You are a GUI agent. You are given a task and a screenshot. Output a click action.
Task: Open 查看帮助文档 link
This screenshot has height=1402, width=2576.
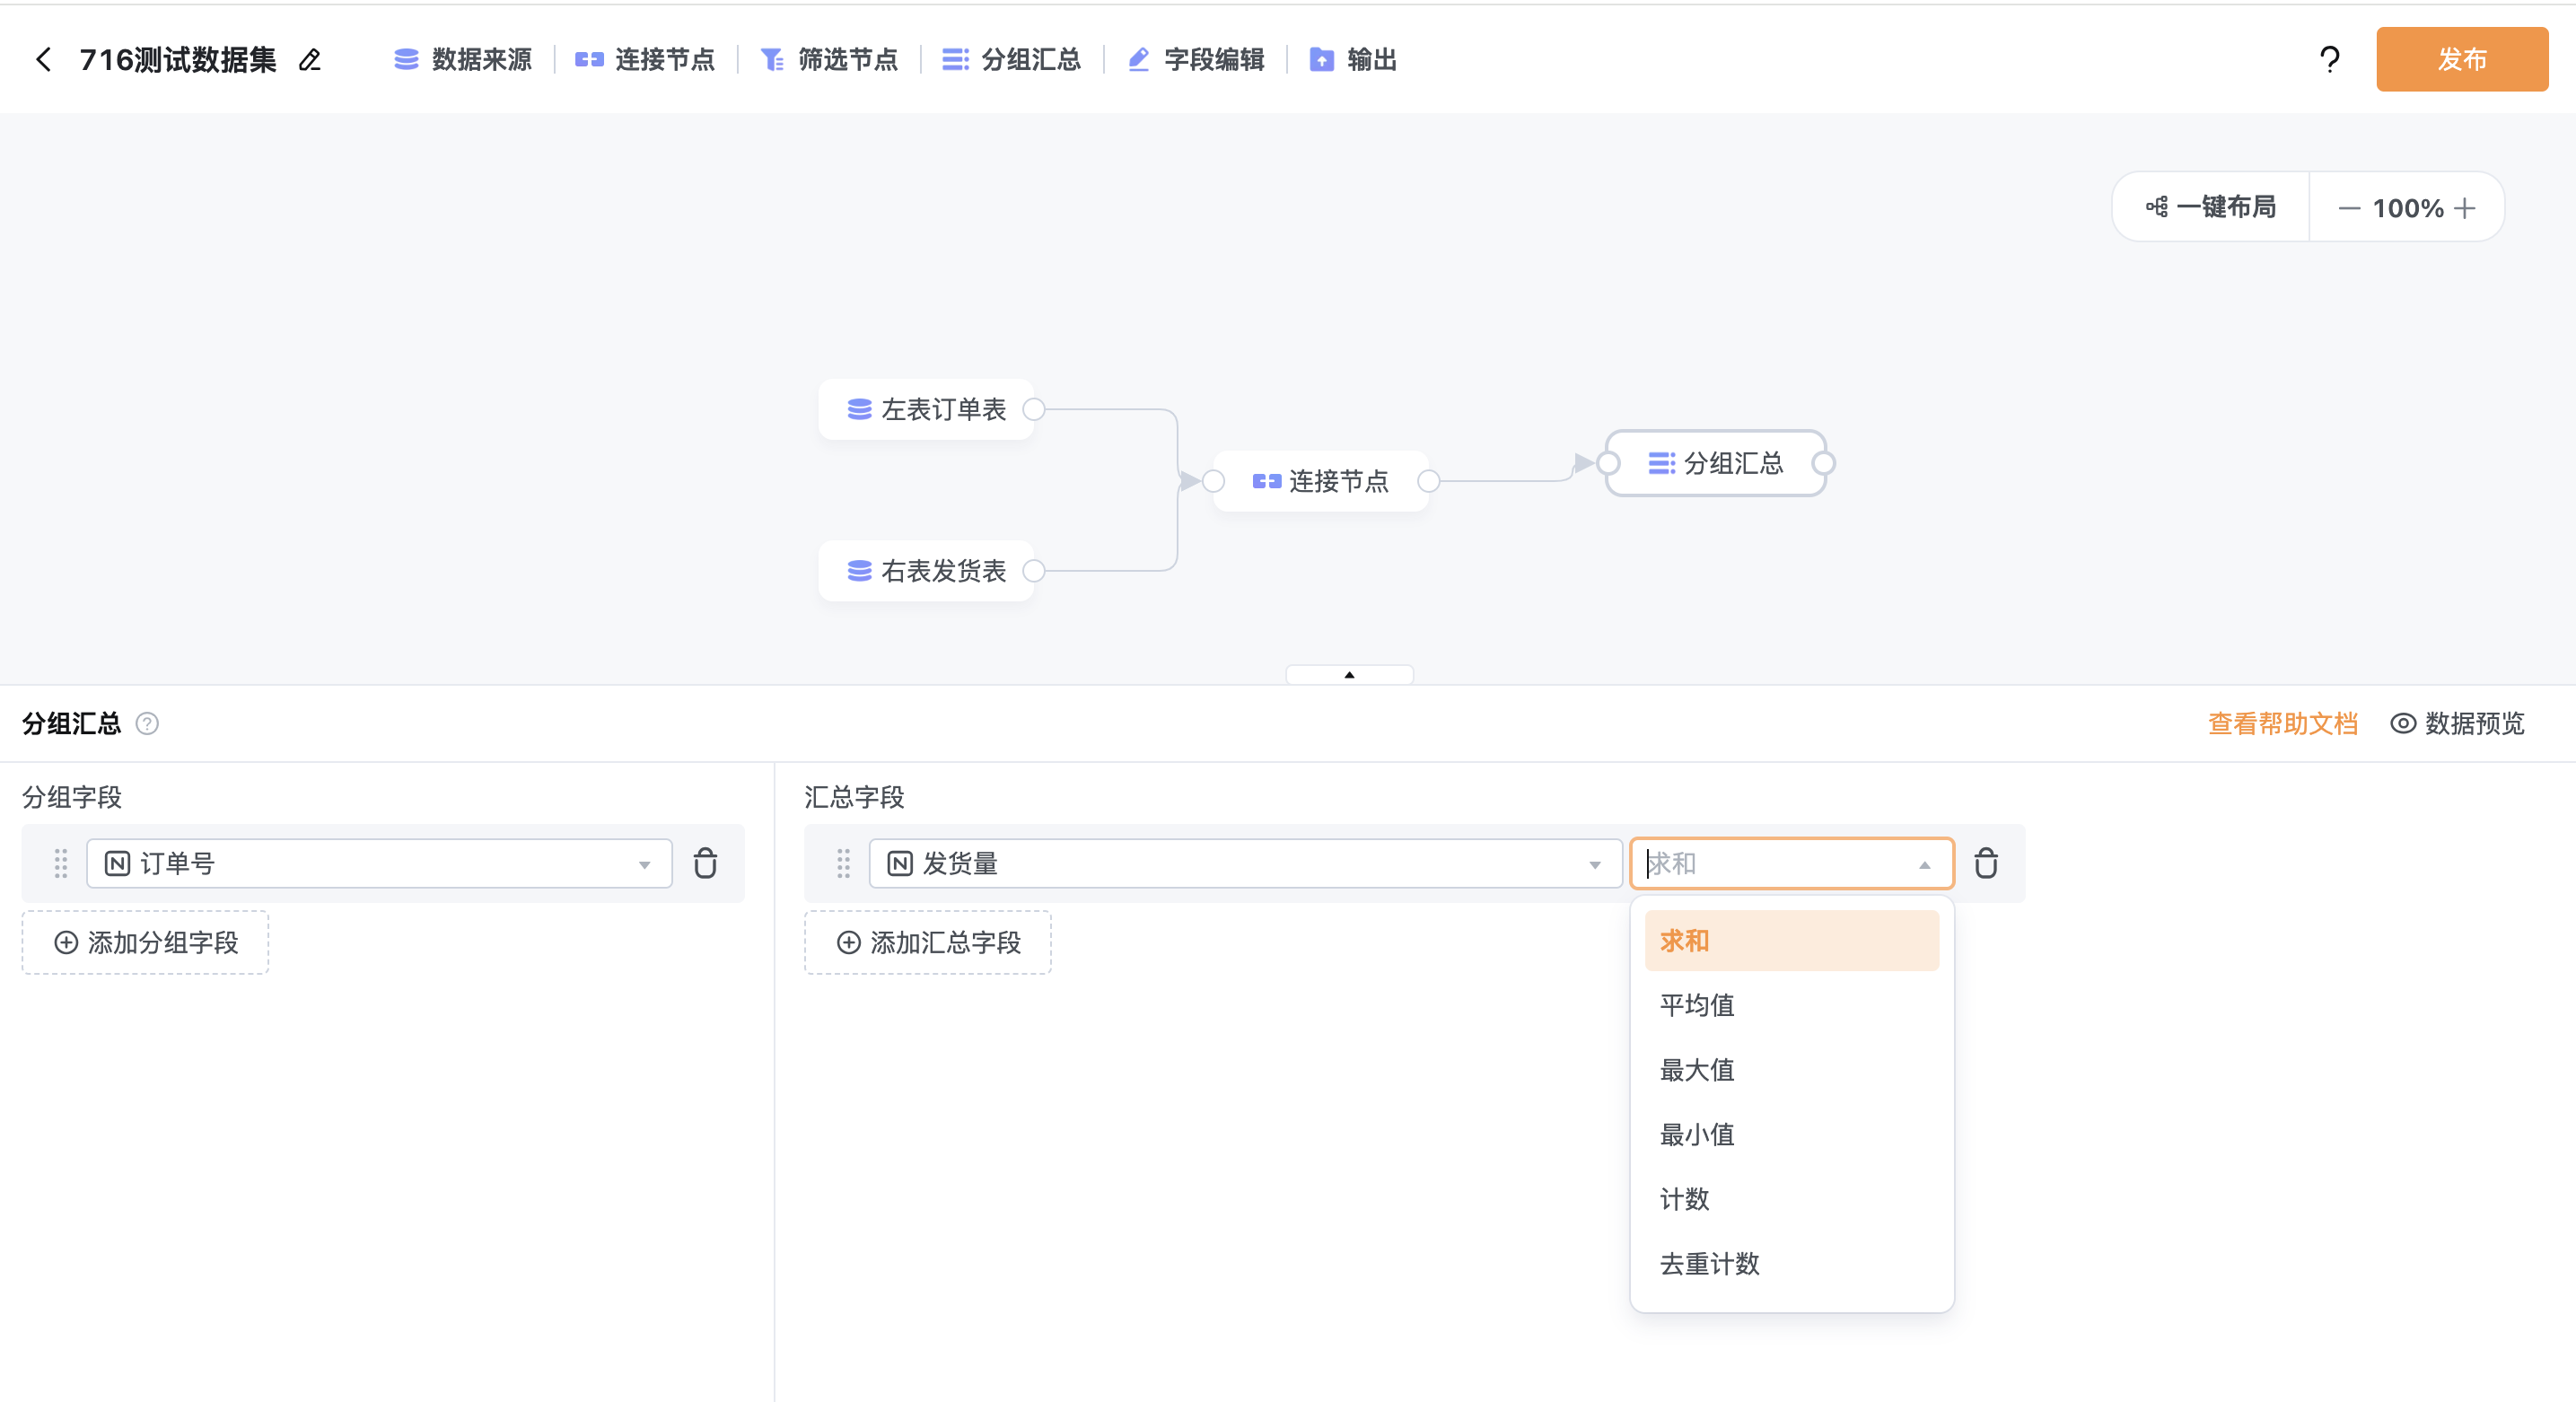(x=2283, y=723)
